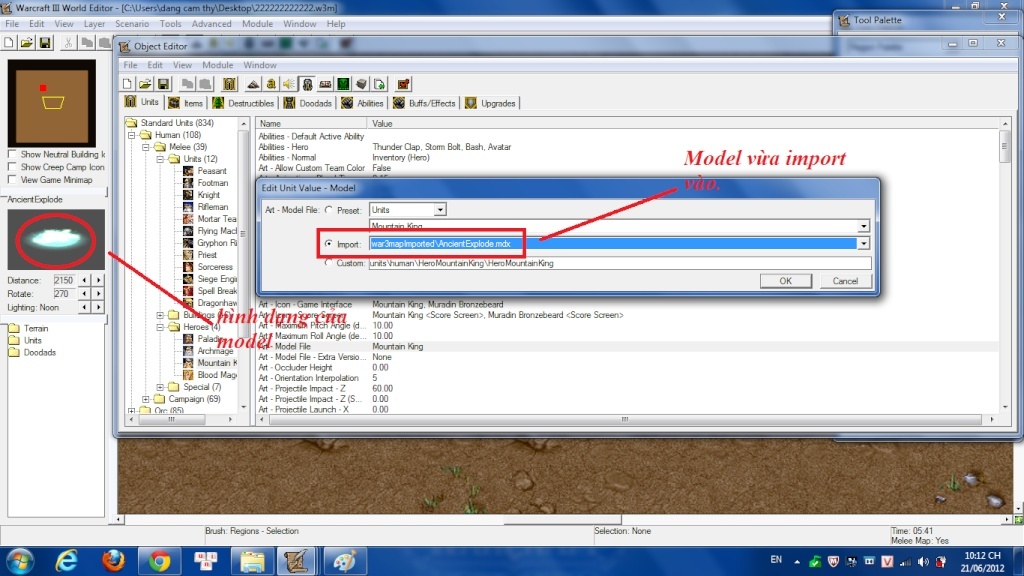Switch to the Abilities tab

coord(362,103)
